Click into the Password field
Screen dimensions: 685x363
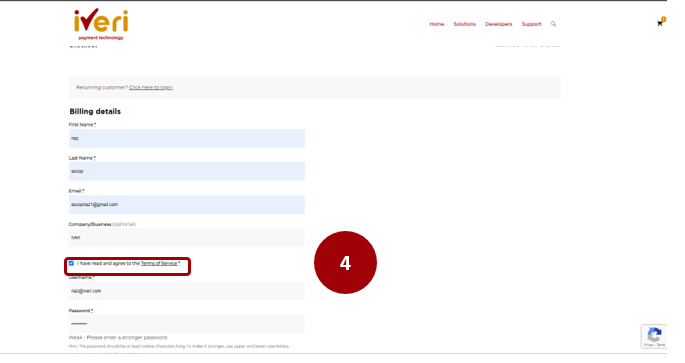(187, 324)
